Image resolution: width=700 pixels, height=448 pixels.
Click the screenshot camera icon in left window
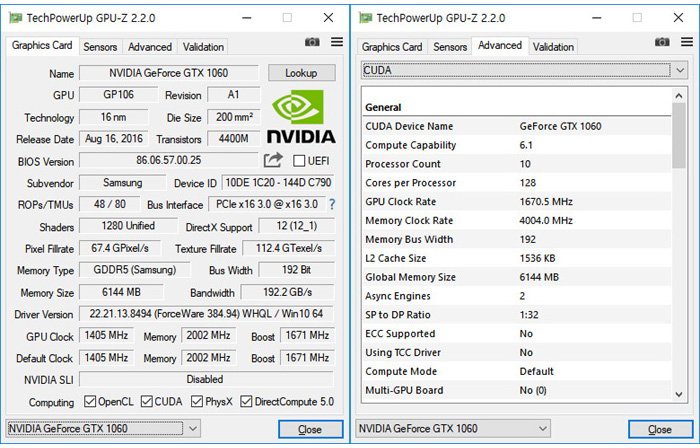pos(312,42)
